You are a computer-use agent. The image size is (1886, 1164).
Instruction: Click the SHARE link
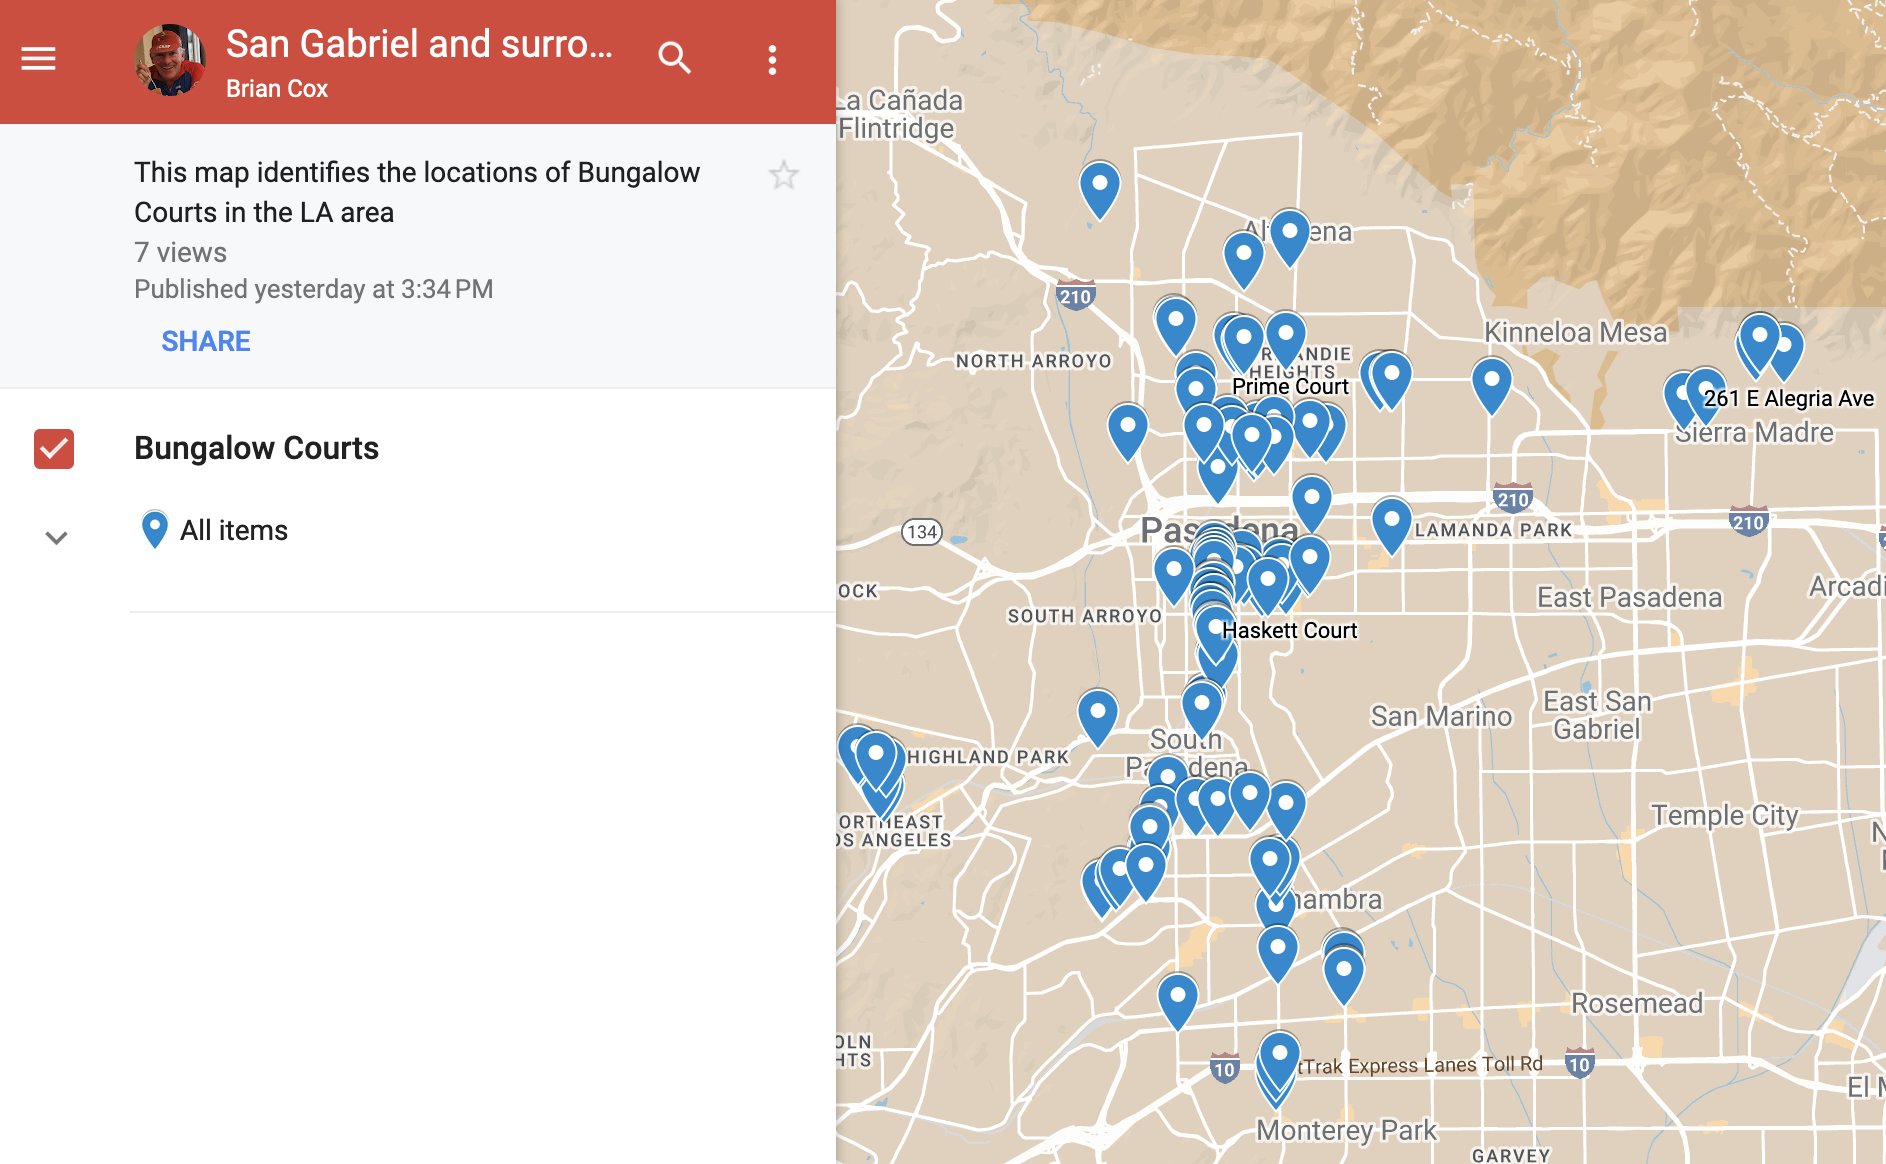coord(206,341)
